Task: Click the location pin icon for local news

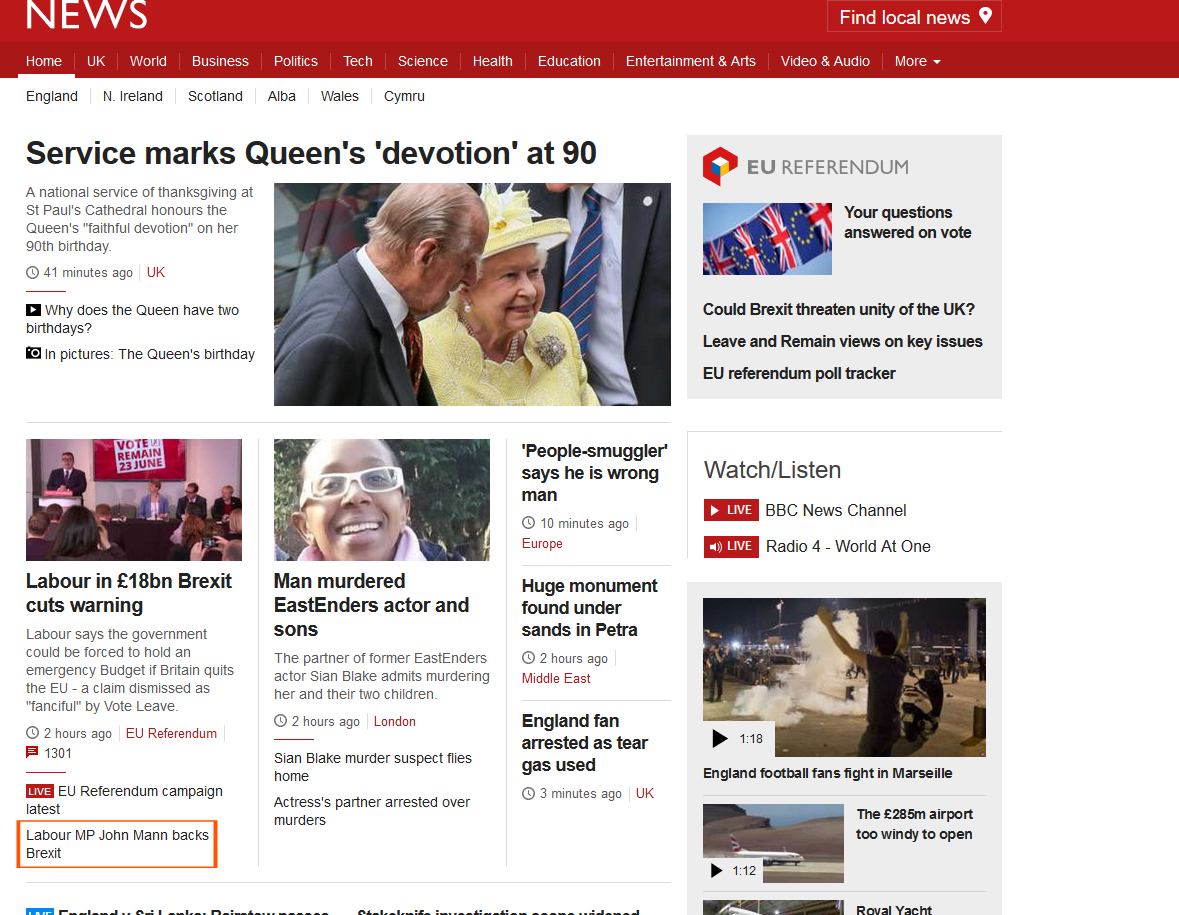Action: coord(985,16)
